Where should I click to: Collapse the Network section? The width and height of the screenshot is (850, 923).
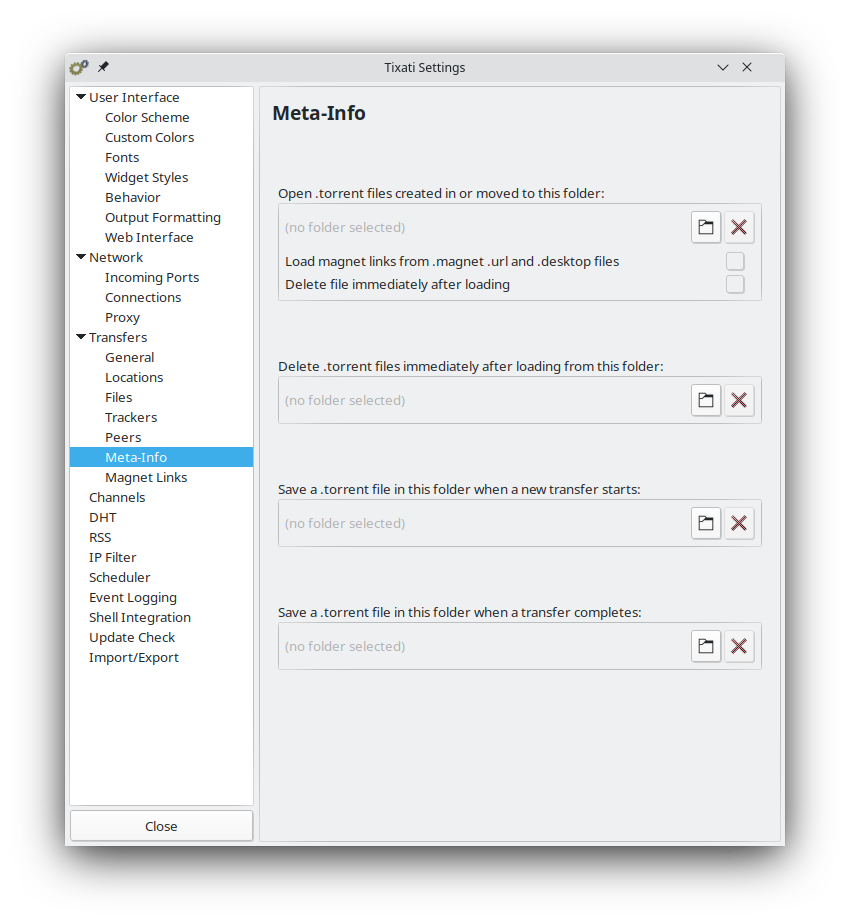point(81,257)
